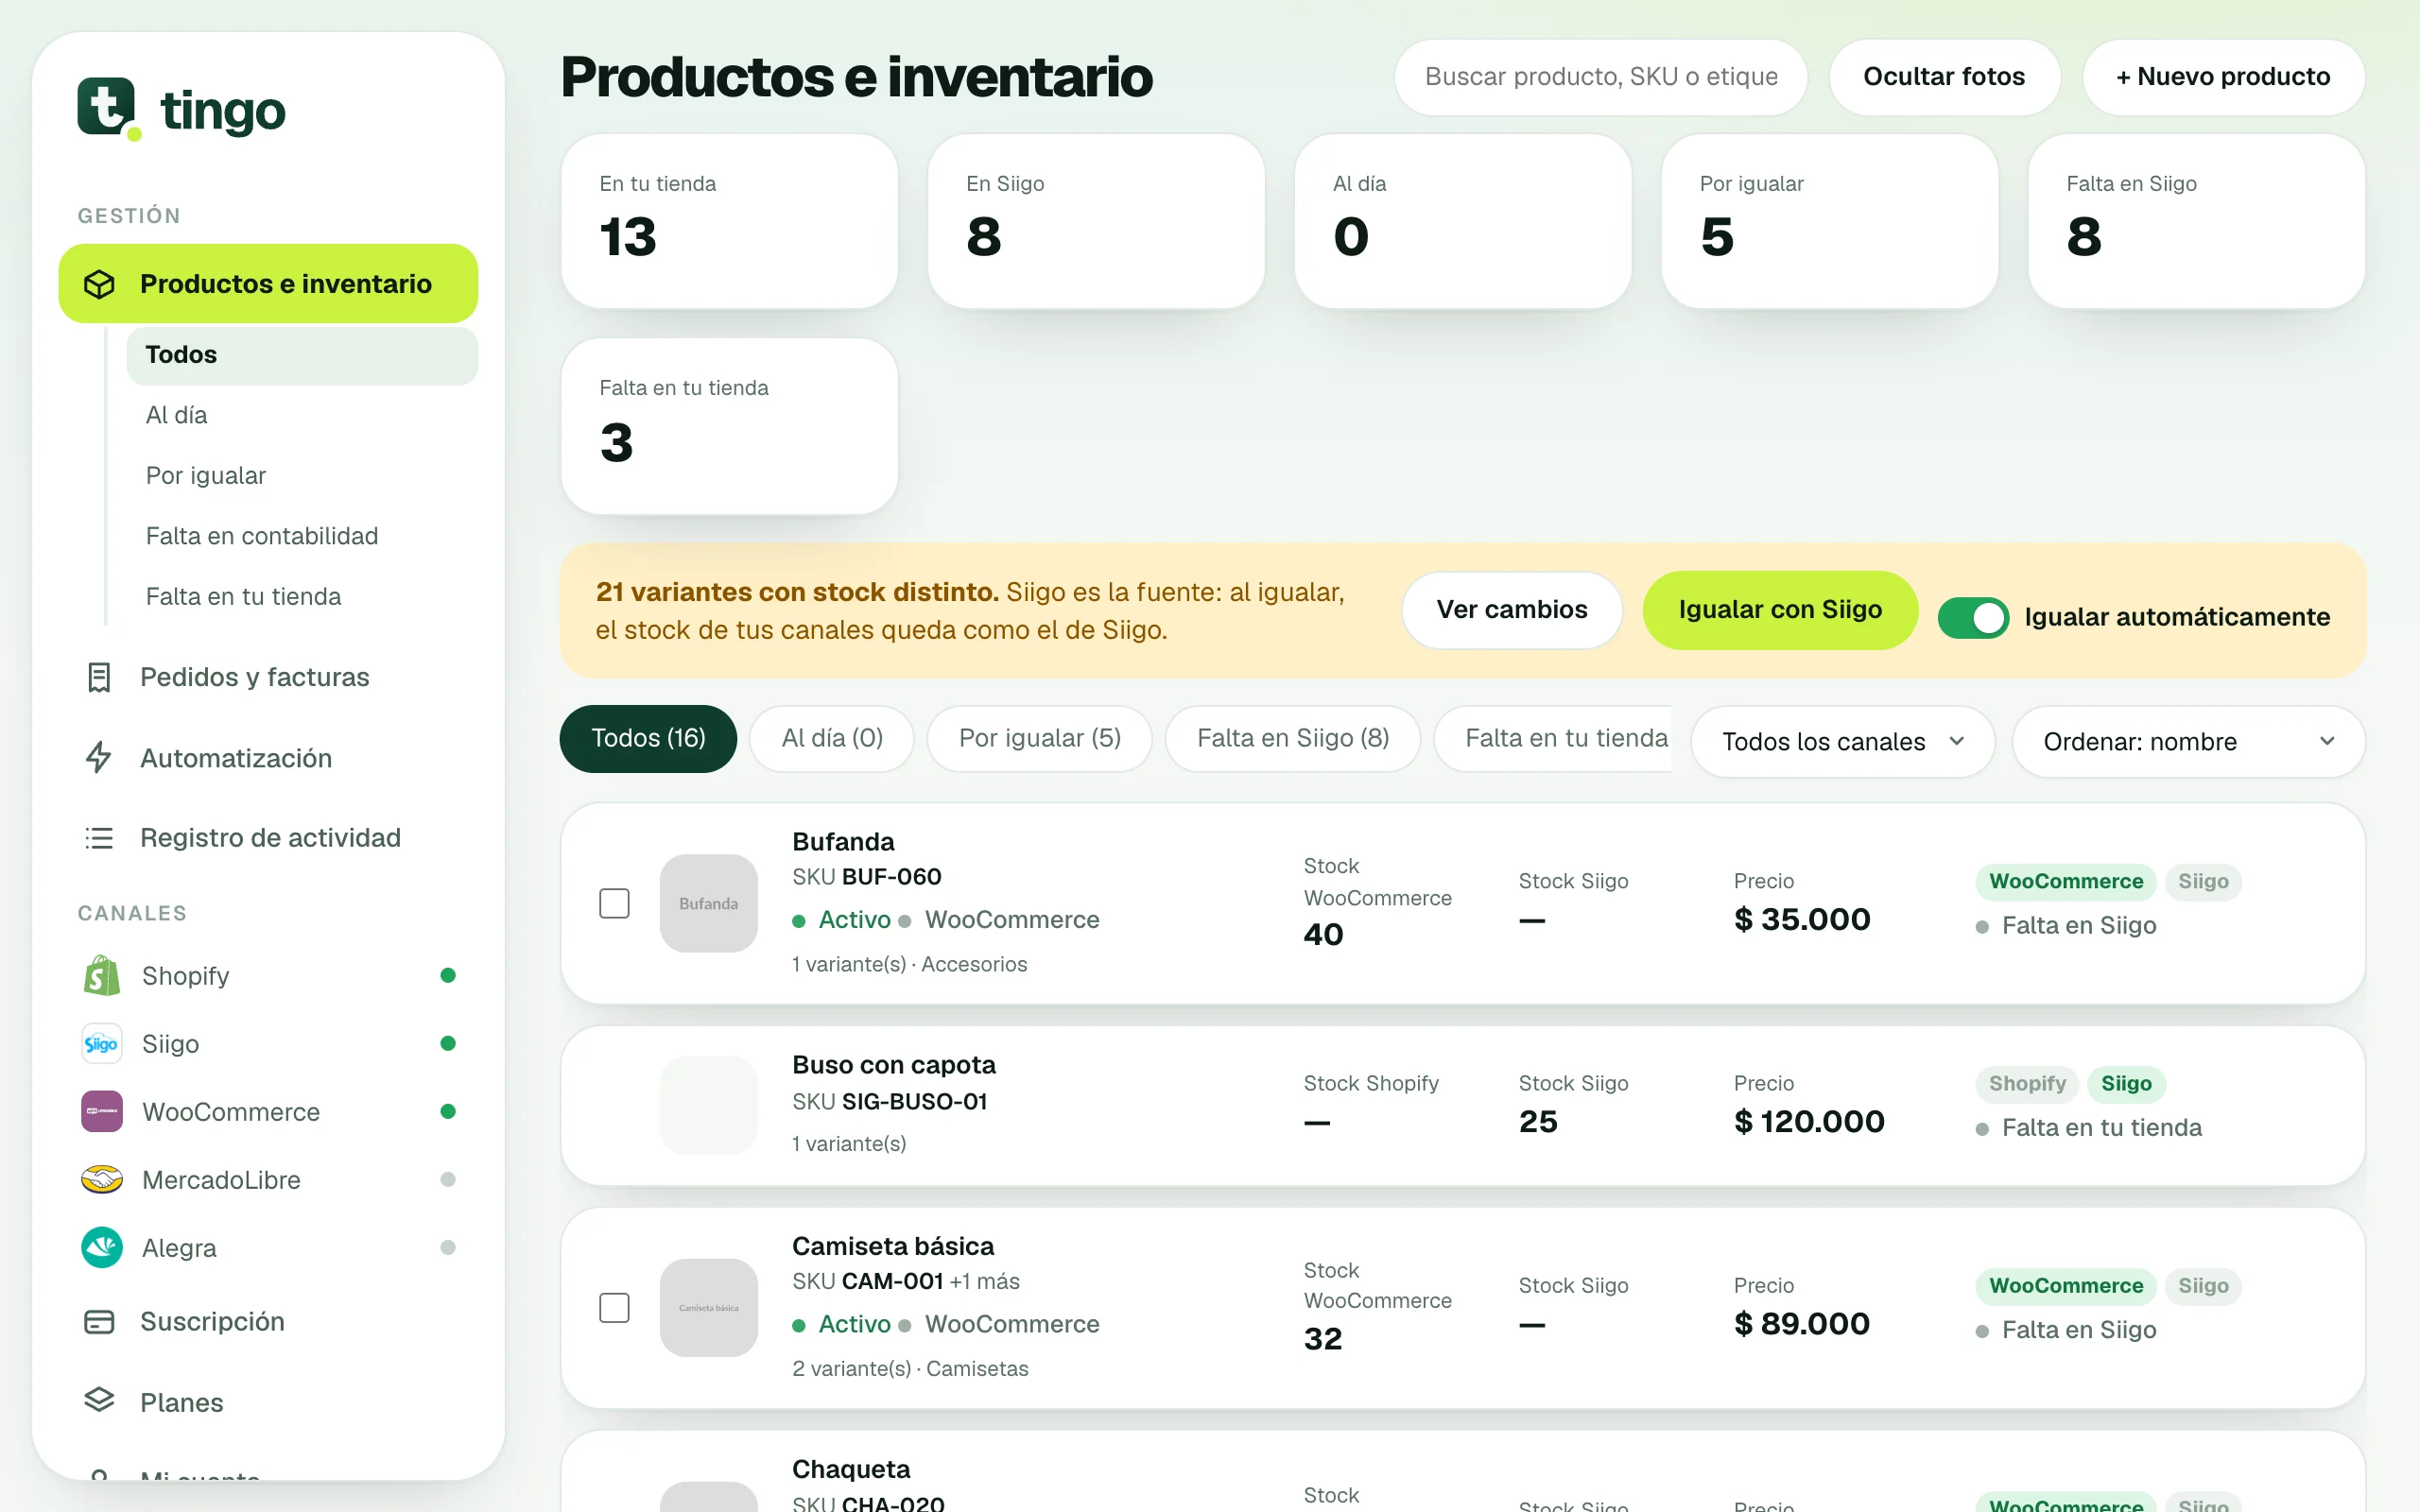The image size is (2420, 1512).
Task: Check the Bufanda product checkbox
Action: [614, 903]
